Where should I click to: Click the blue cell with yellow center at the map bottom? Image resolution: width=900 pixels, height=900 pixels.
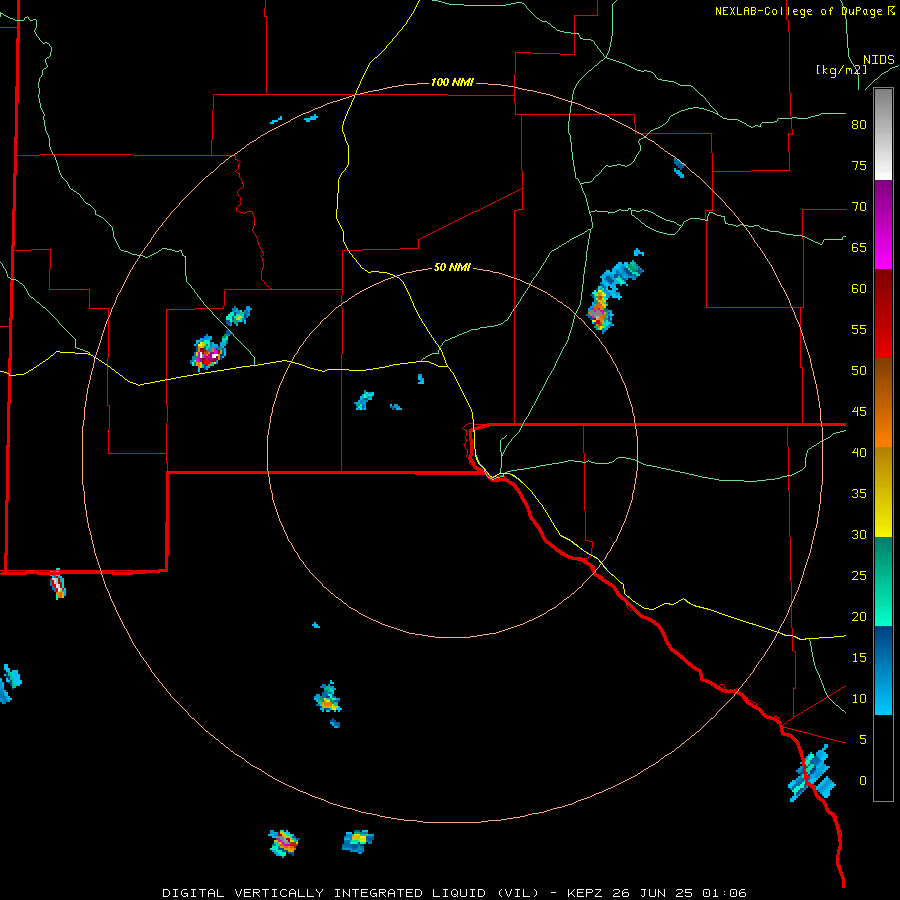click(x=358, y=841)
